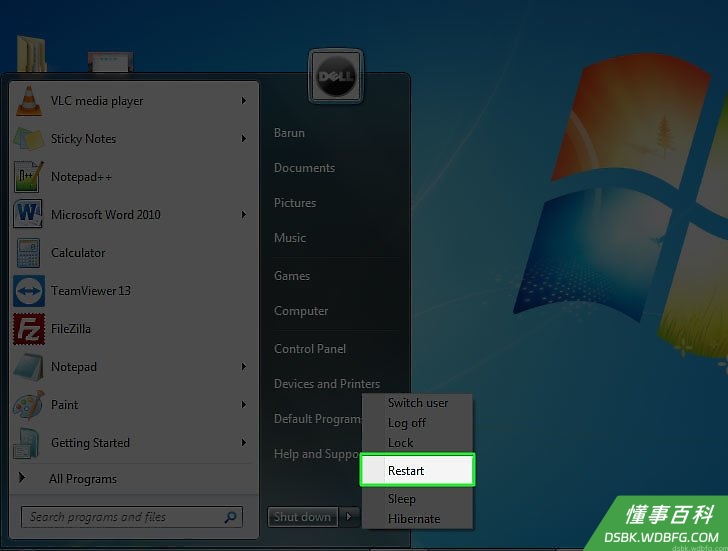Open the Calculator icon
The image size is (728, 551).
(x=28, y=253)
